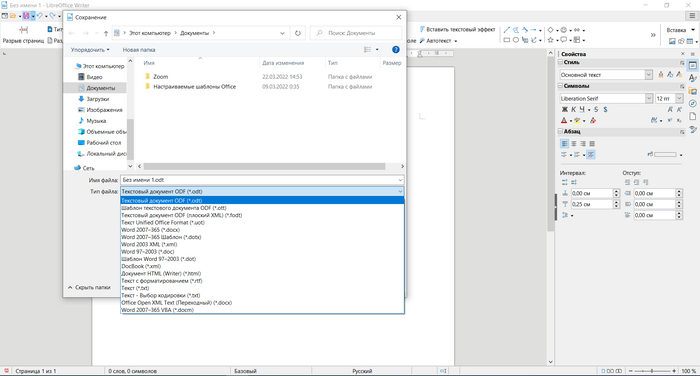Screen dimensions: 700x376
Task: Toggle underline Ч in sidebar
Action: tap(582, 109)
